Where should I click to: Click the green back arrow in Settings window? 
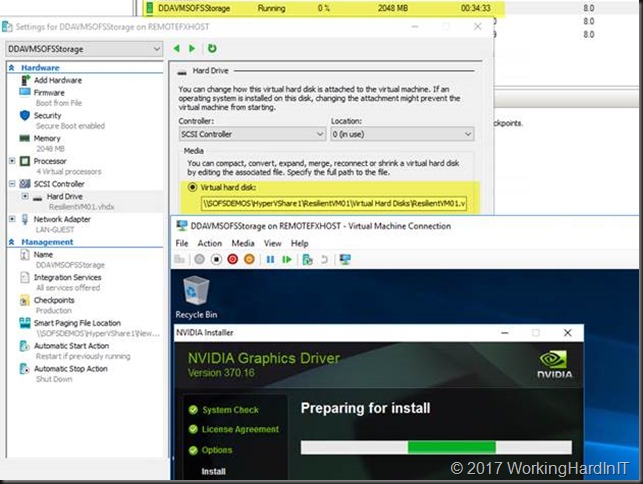pos(177,48)
